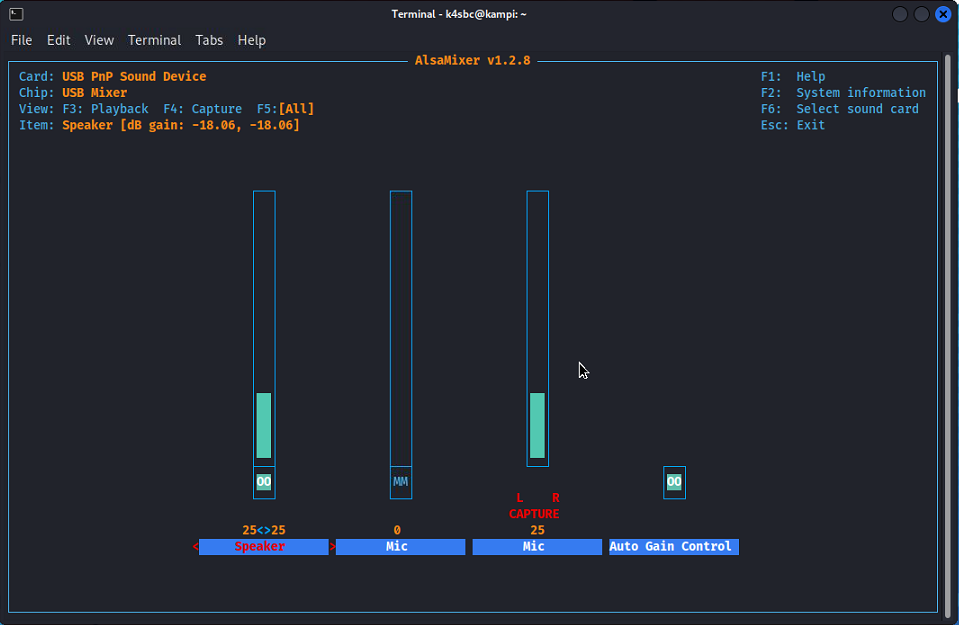Click the Mic playback volume bar
This screenshot has height=625, width=959.
click(x=401, y=328)
